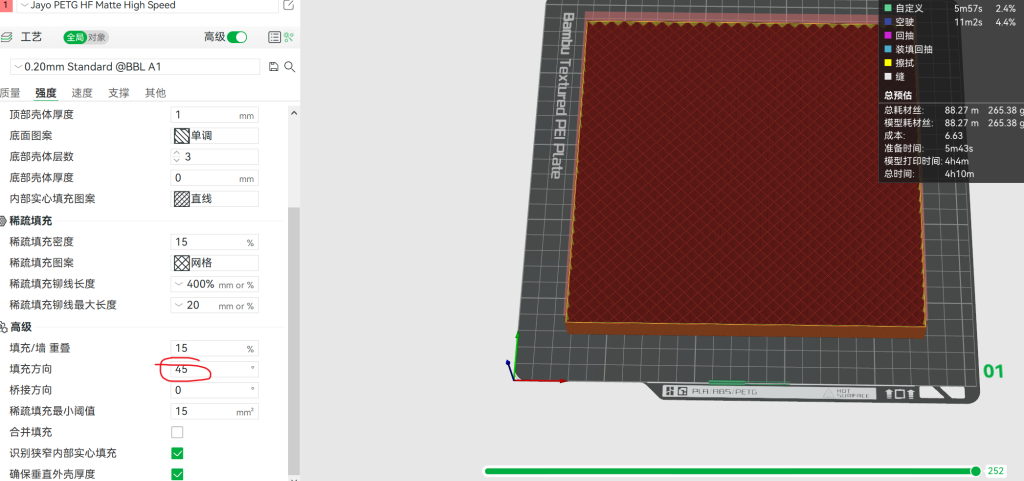The height and width of the screenshot is (481, 1024).
Task: Click the 工艺 process layers icon
Action: click(6, 37)
